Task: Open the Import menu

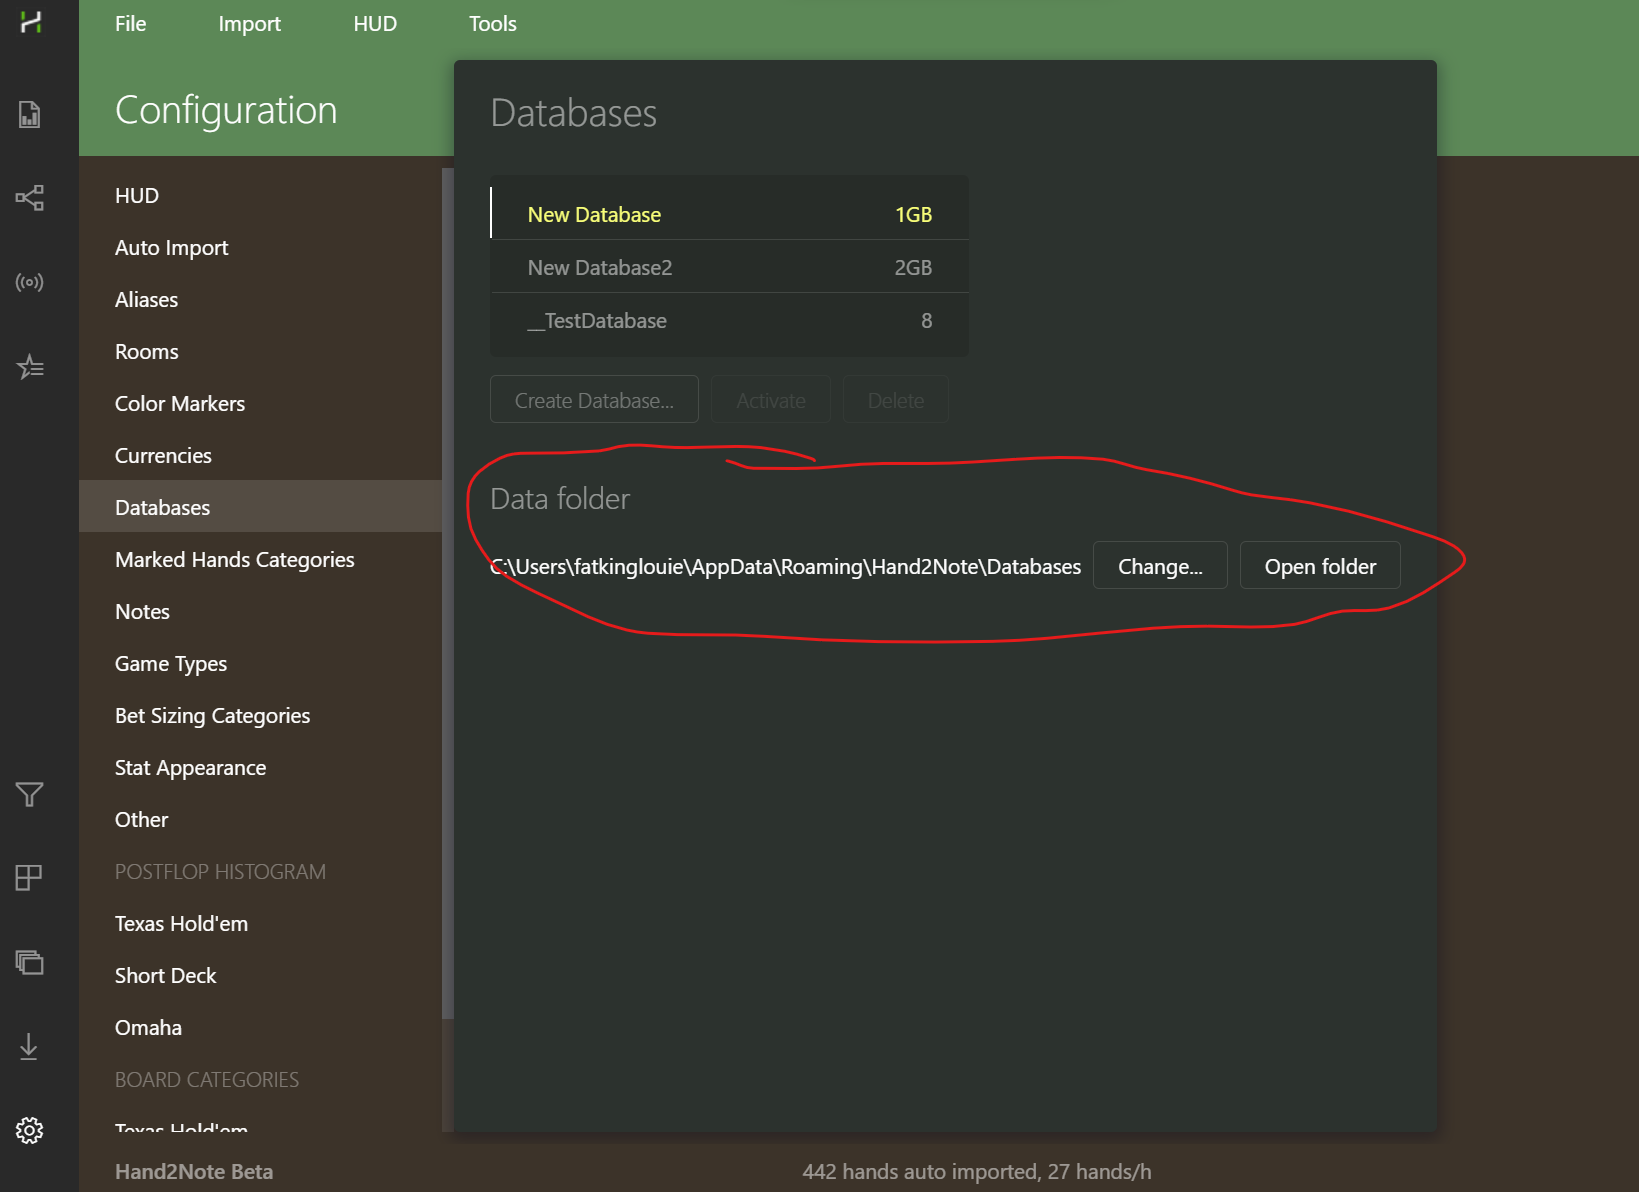Action: pyautogui.click(x=250, y=24)
